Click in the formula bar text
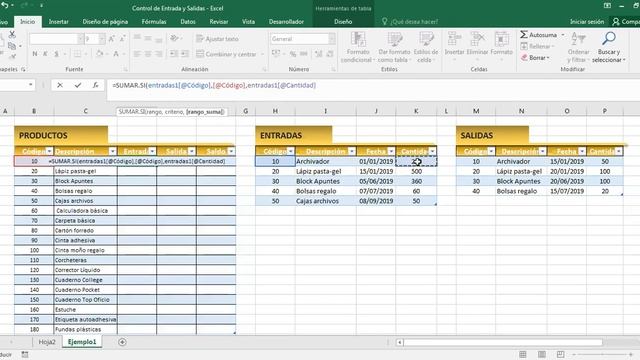The width and height of the screenshot is (640, 360). coord(214,85)
